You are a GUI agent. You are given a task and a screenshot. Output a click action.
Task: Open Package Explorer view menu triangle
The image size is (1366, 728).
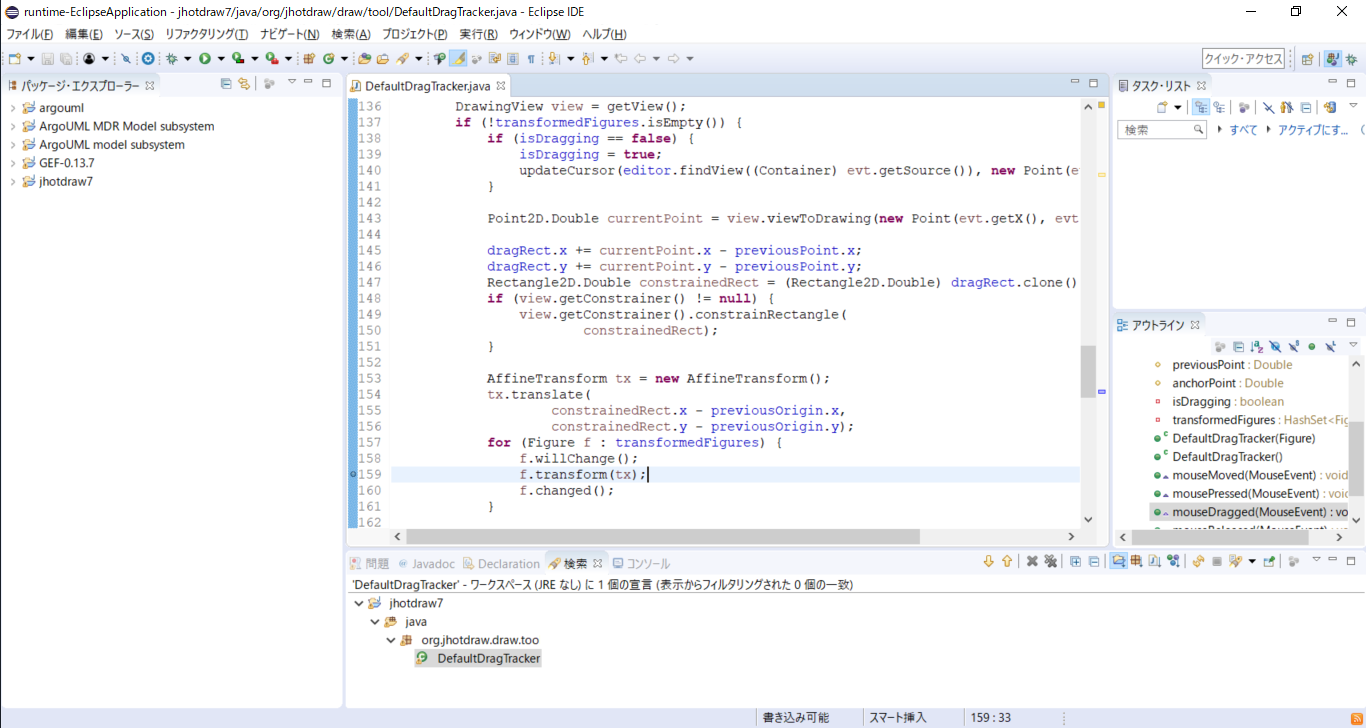291,83
